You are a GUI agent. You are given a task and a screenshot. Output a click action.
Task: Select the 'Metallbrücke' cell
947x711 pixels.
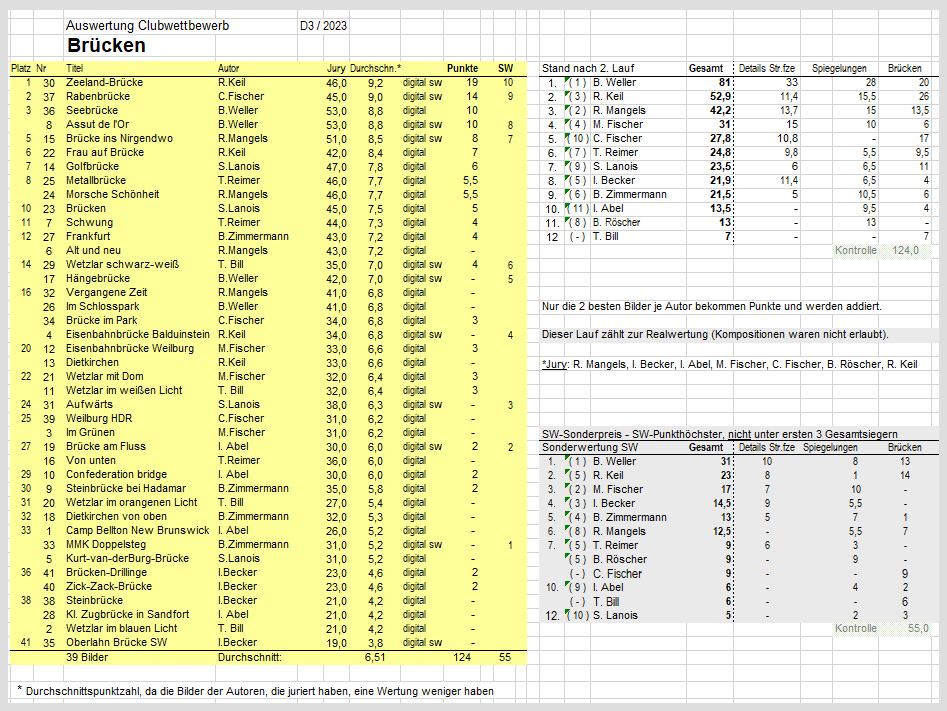[x=96, y=180]
